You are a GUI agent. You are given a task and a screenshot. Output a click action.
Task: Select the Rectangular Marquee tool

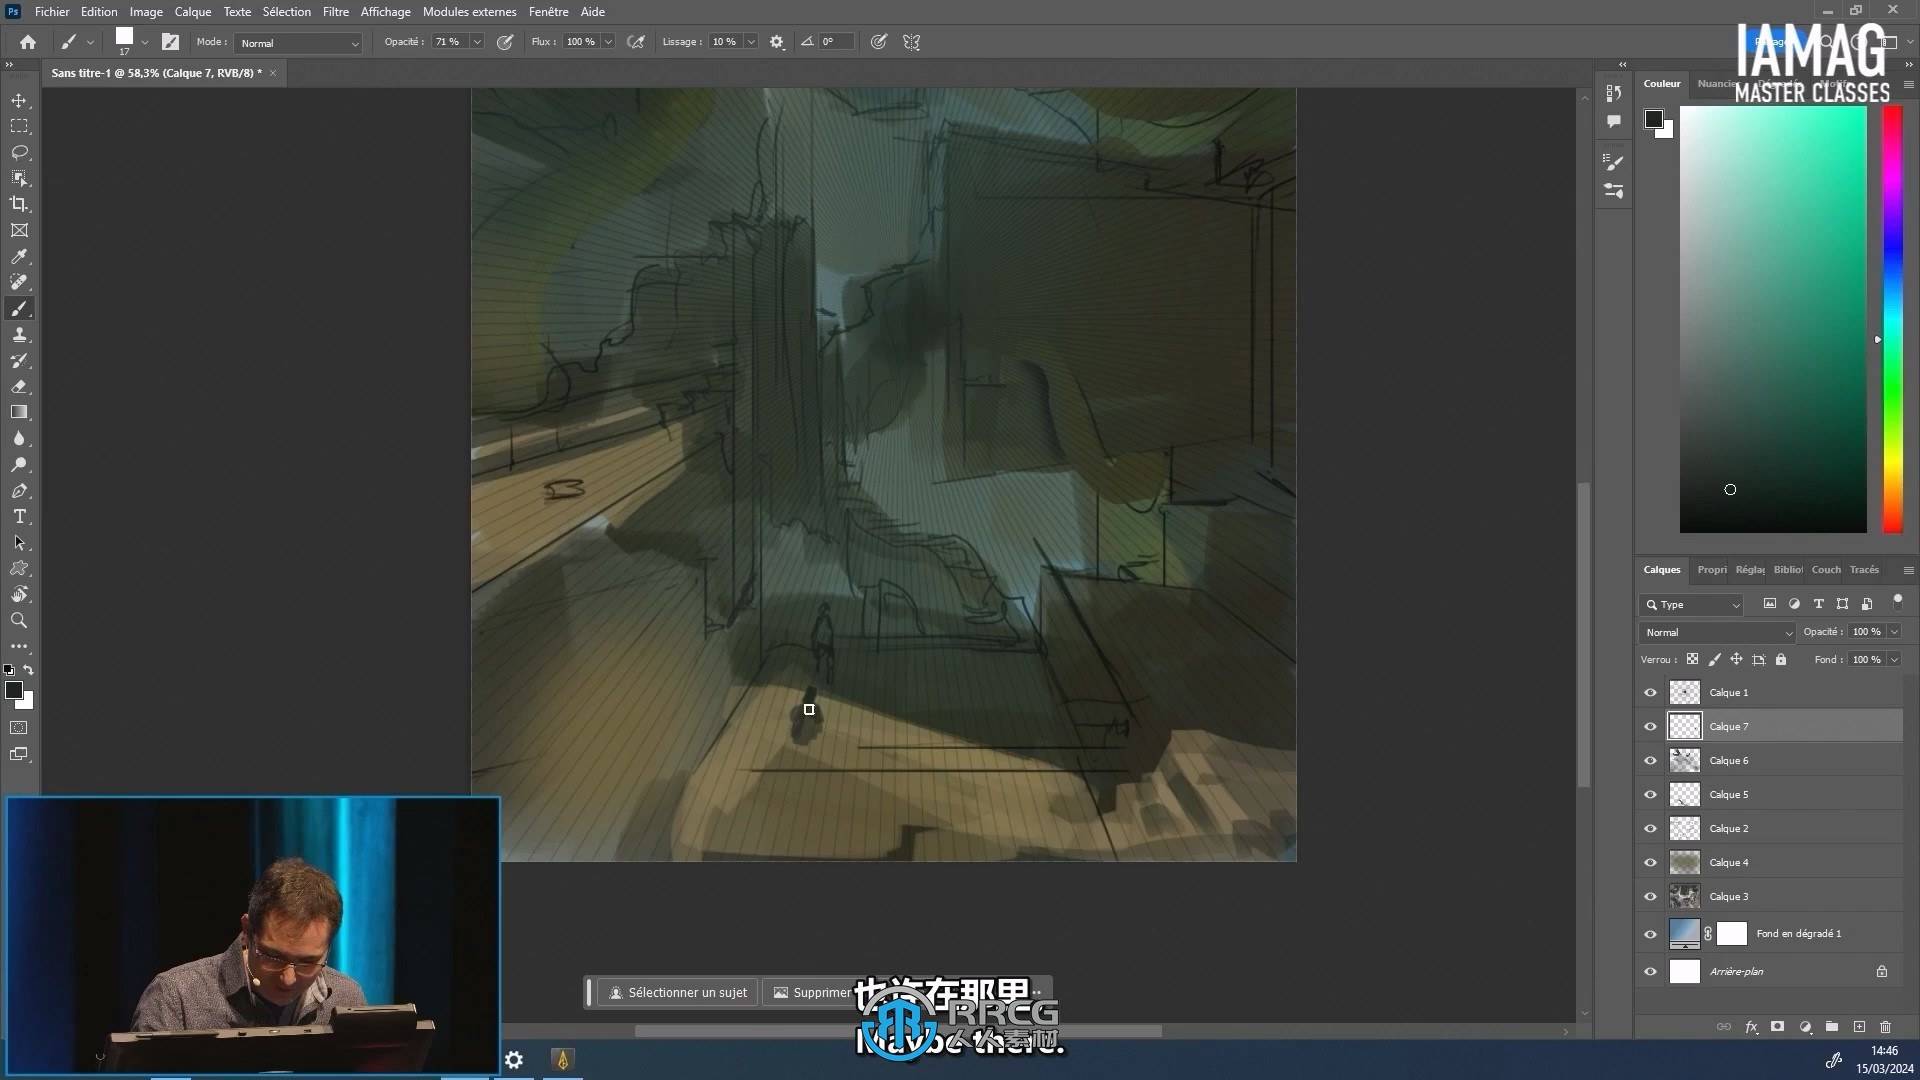pos(19,127)
